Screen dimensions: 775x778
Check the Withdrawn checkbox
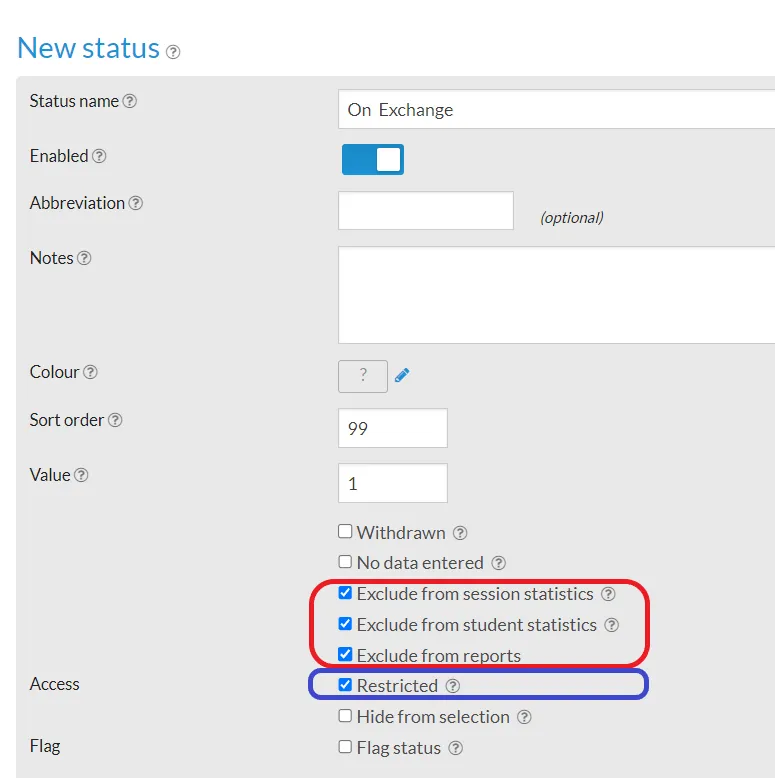click(x=345, y=531)
